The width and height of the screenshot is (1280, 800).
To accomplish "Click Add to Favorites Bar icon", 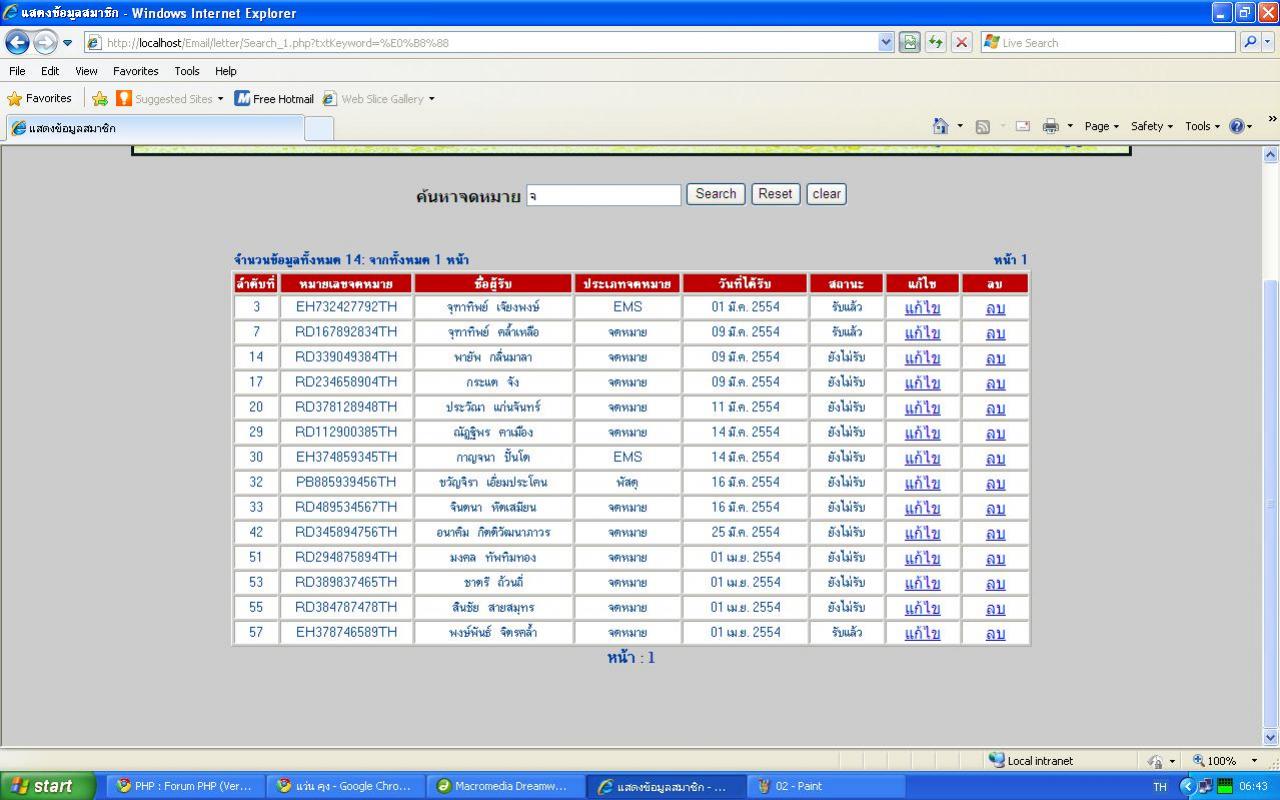I will pos(100,98).
